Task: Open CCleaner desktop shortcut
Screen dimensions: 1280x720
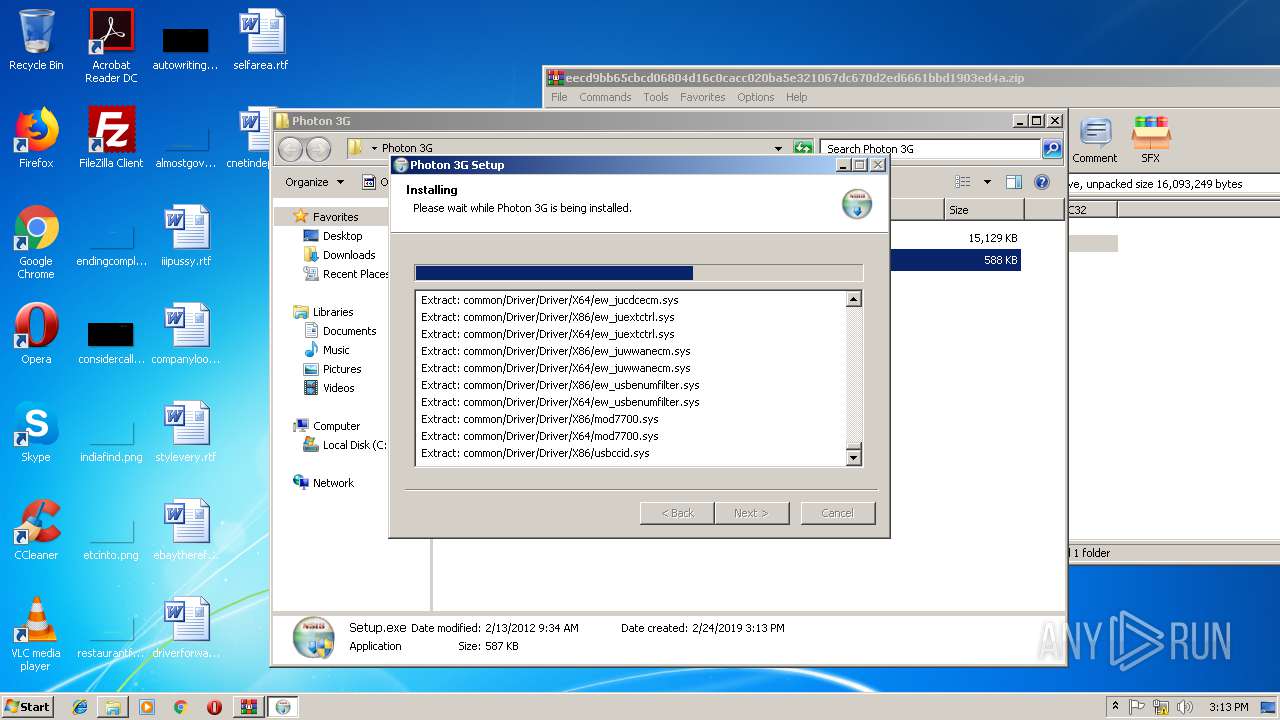Action: point(36,530)
